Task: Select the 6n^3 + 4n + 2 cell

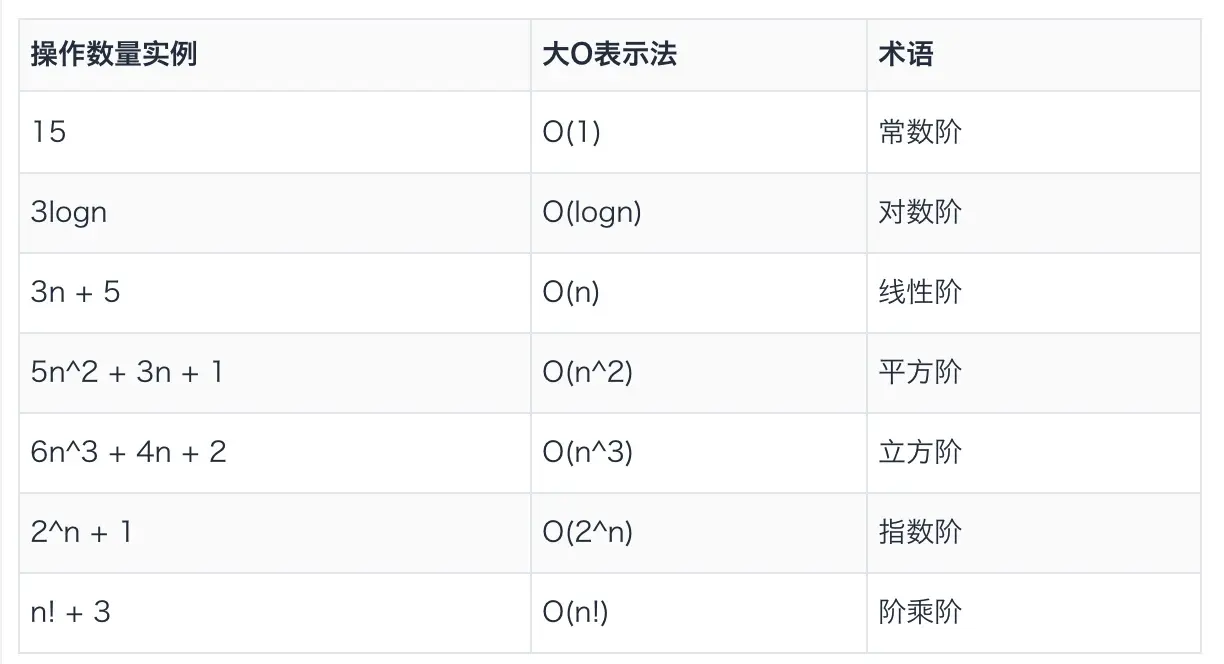Action: pos(275,453)
